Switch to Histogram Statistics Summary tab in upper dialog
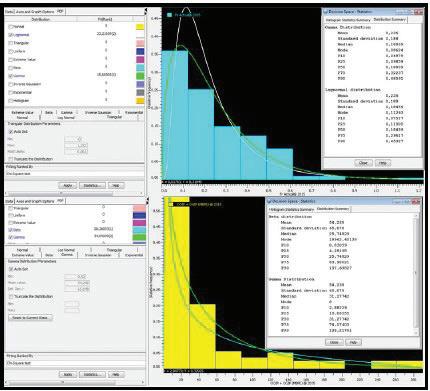The height and width of the screenshot is (391, 430). point(349,20)
